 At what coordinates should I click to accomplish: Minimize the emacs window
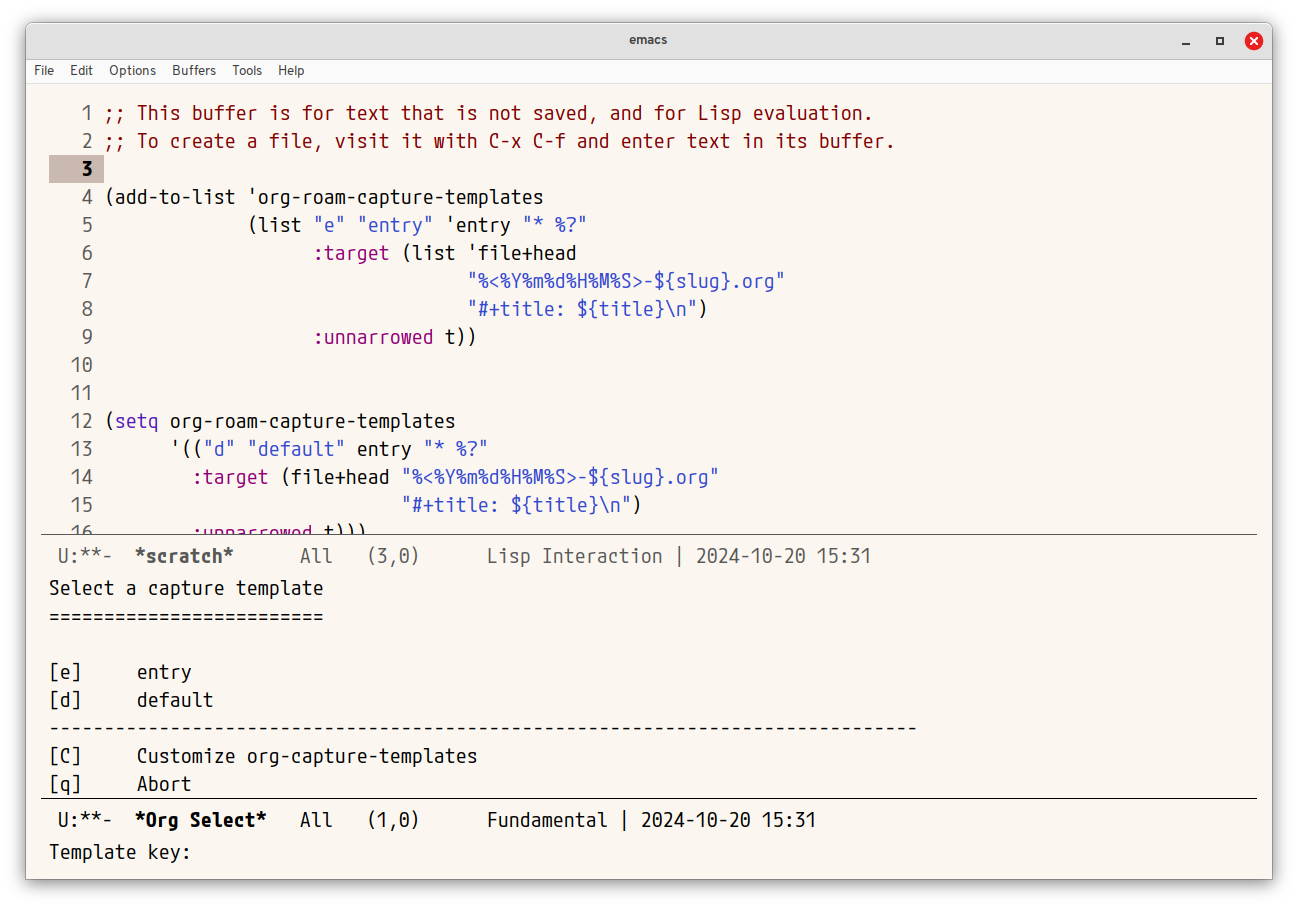coord(1186,41)
